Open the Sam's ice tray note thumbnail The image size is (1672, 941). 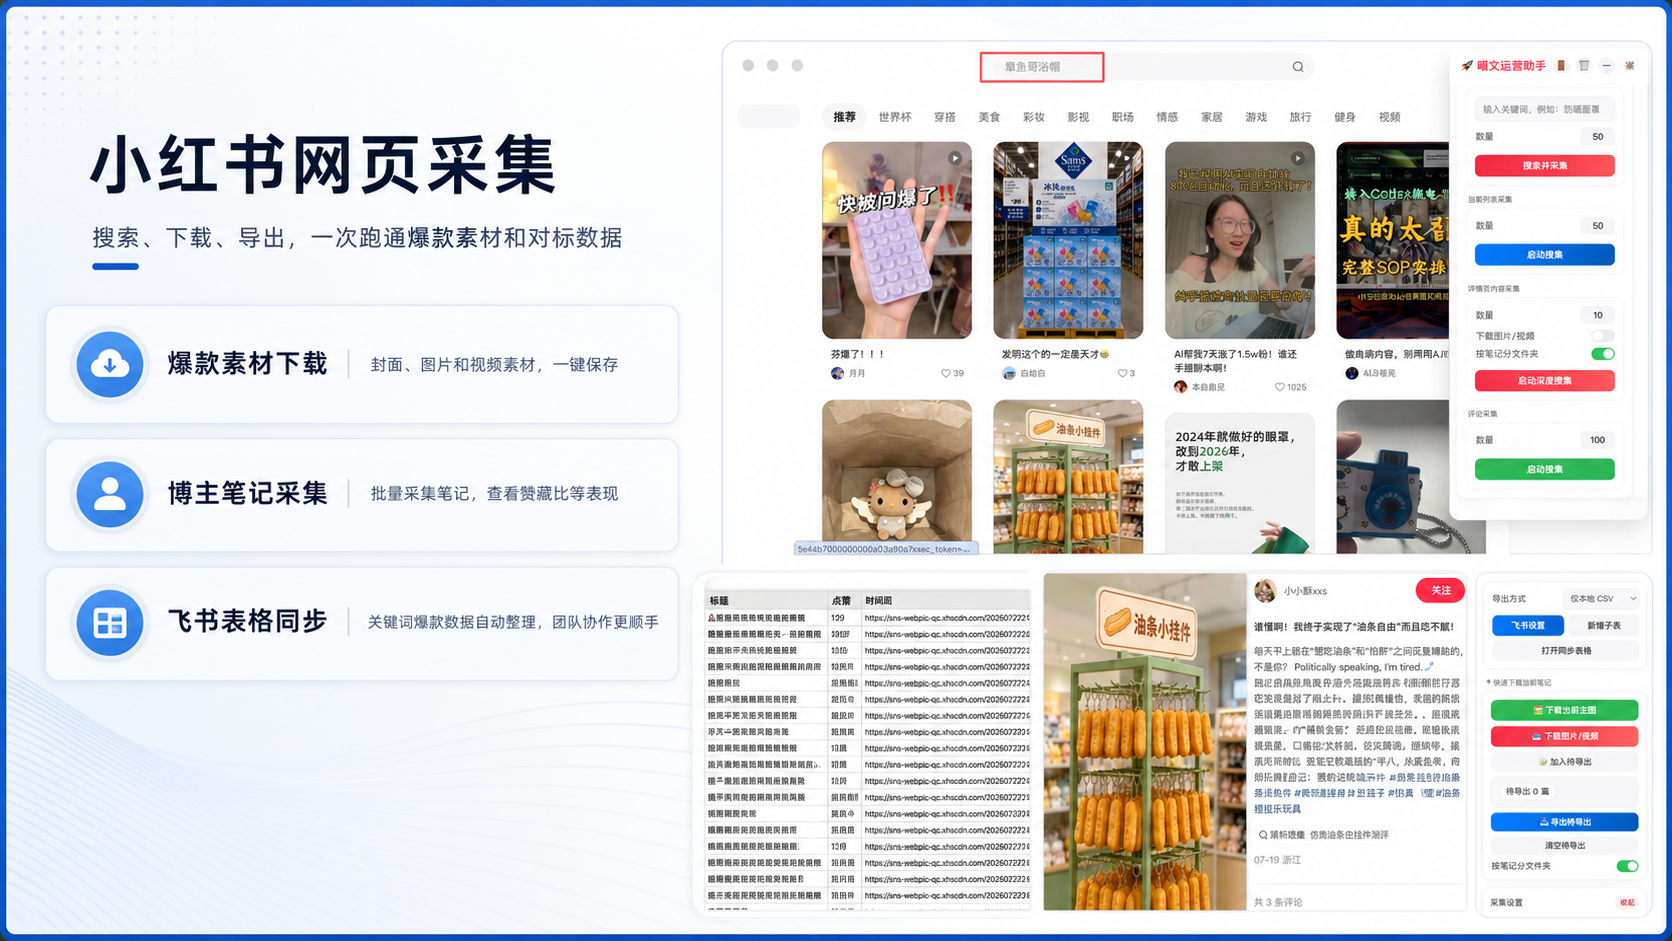(1068, 240)
